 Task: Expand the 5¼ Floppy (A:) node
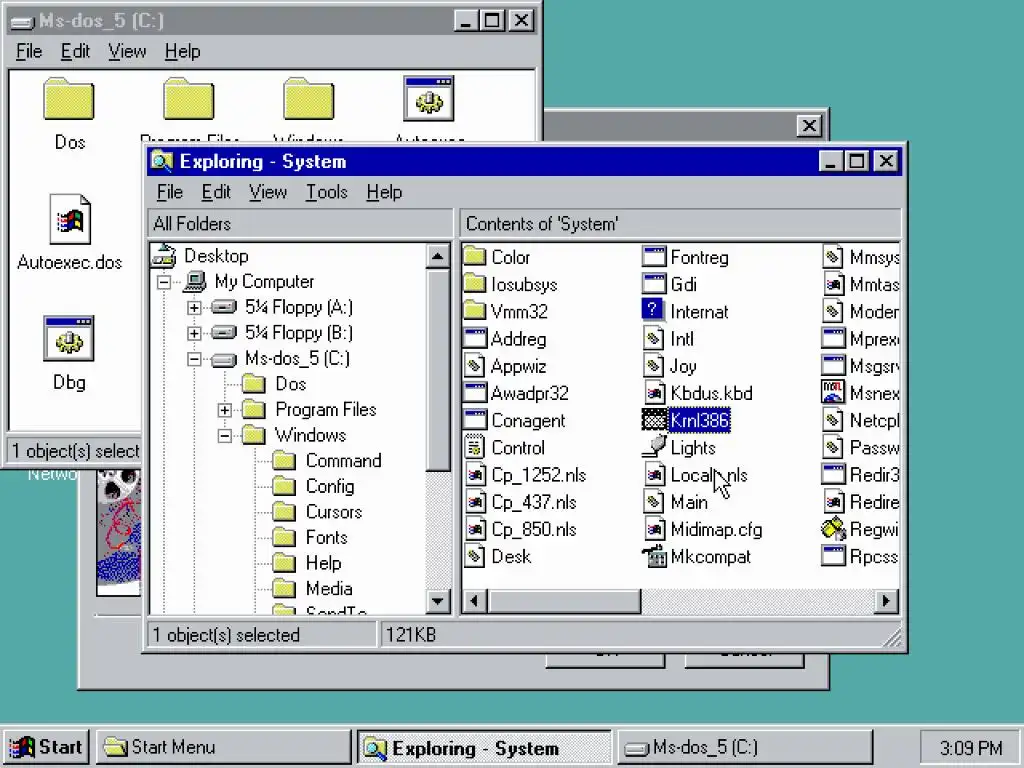tap(194, 308)
